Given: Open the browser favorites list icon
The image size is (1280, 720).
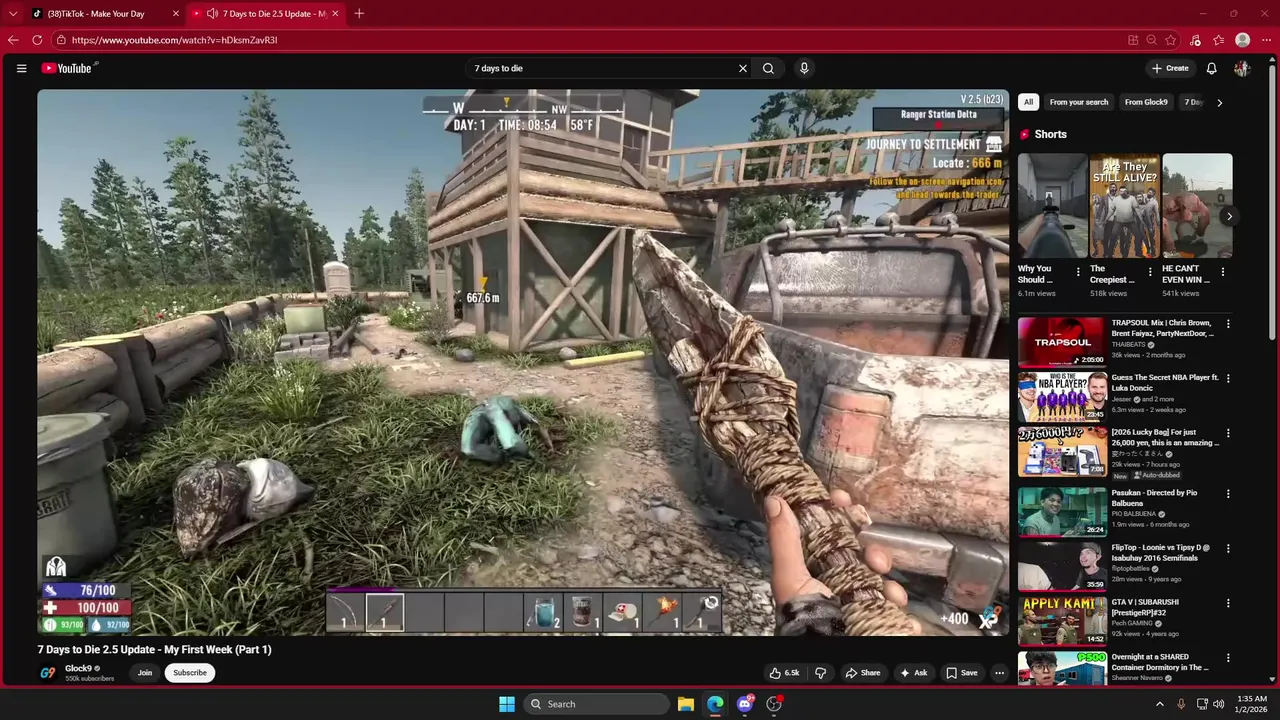Looking at the screenshot, I should (1218, 40).
